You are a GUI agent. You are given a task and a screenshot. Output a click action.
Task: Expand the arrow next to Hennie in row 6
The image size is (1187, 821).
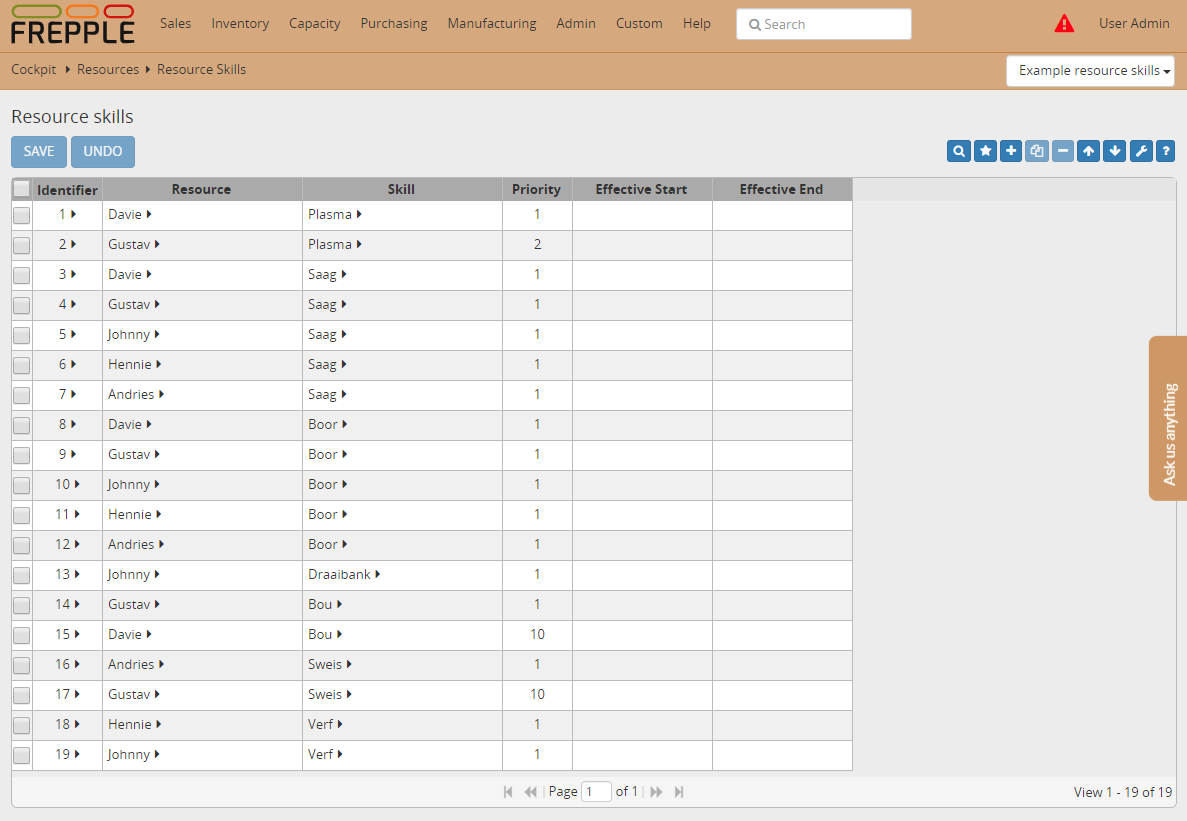click(x=159, y=365)
